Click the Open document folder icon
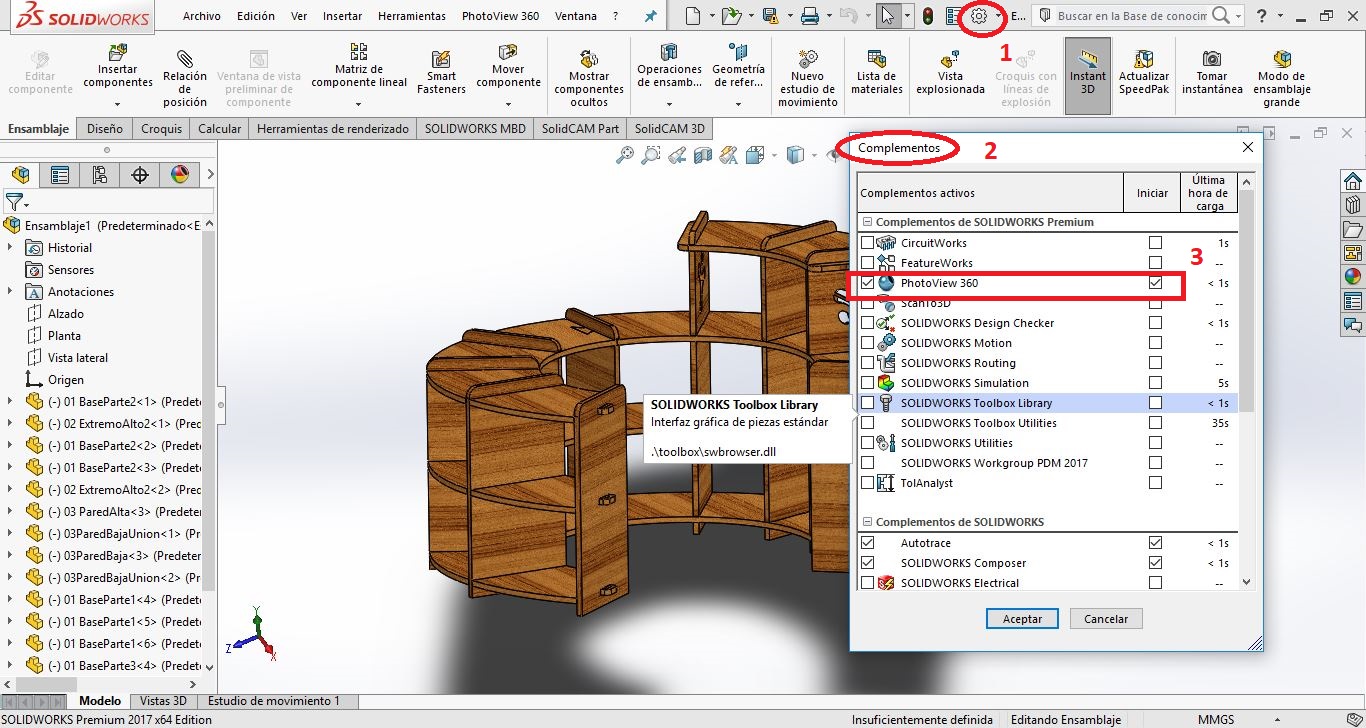1366x728 pixels. click(x=731, y=16)
